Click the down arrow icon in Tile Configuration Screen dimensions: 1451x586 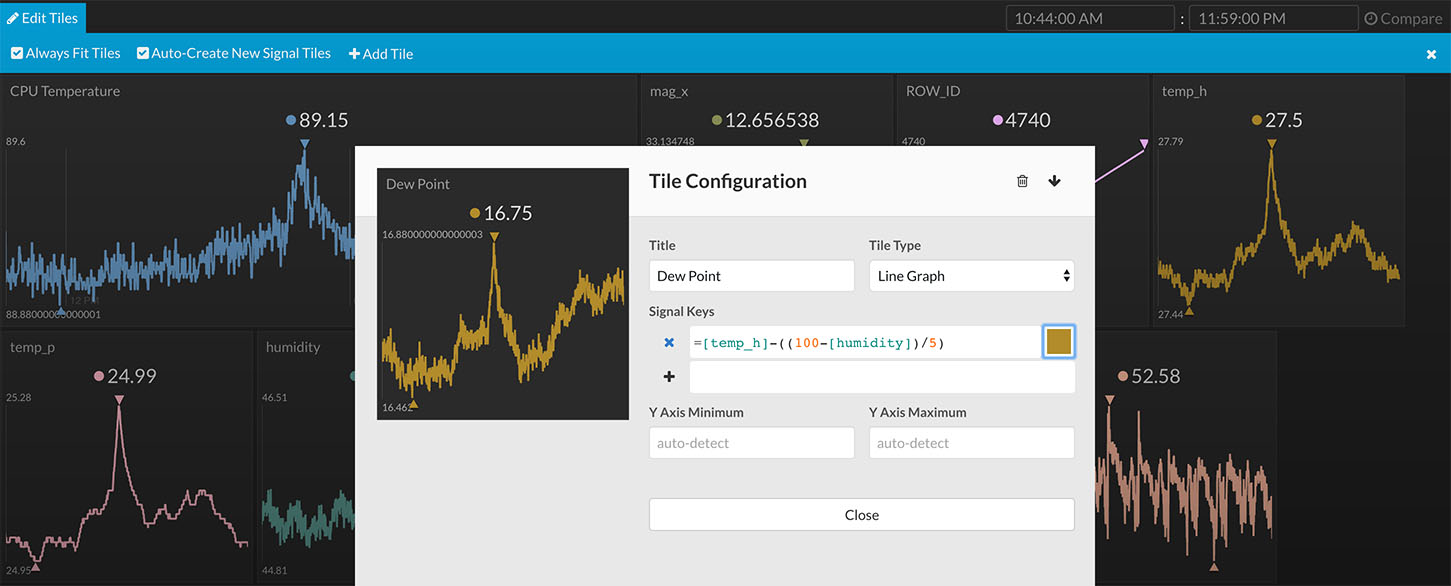1054,181
